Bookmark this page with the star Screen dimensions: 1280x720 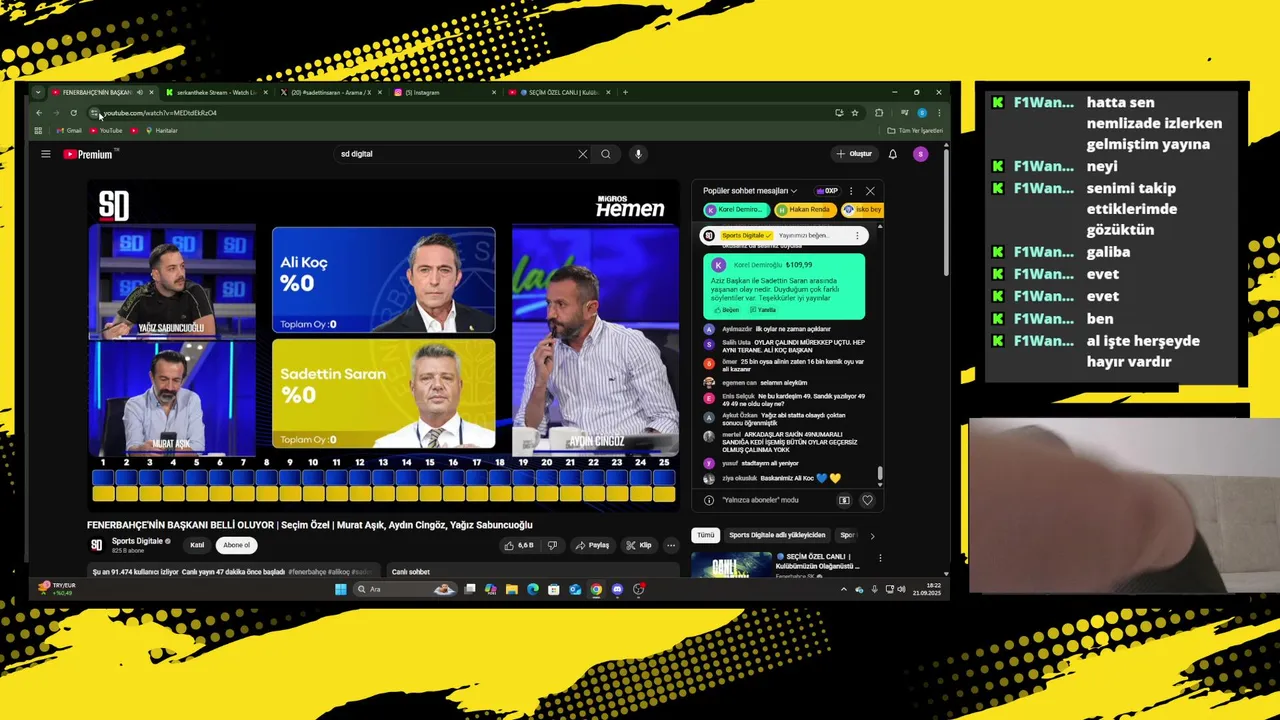tap(855, 113)
